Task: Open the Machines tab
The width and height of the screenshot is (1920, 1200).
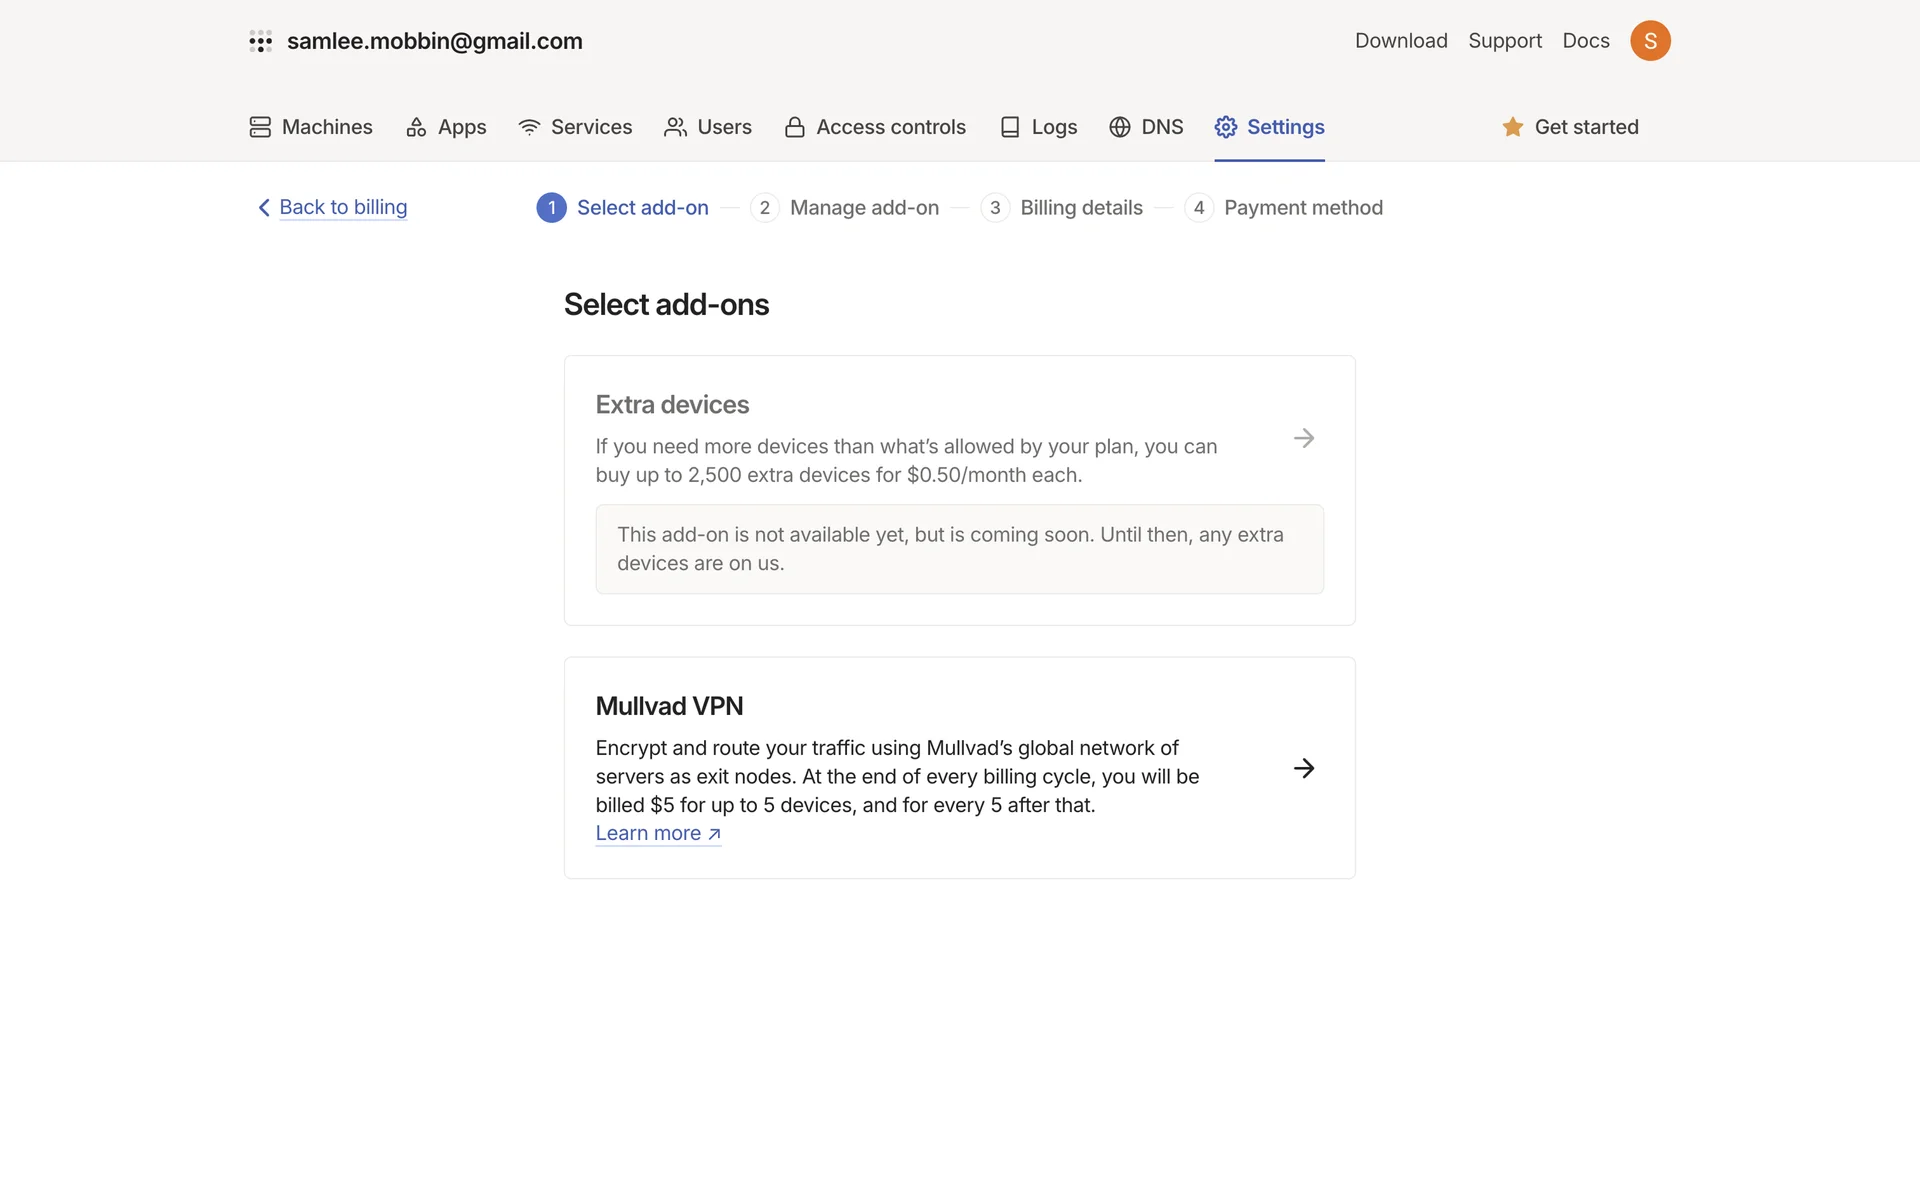Action: (311, 127)
